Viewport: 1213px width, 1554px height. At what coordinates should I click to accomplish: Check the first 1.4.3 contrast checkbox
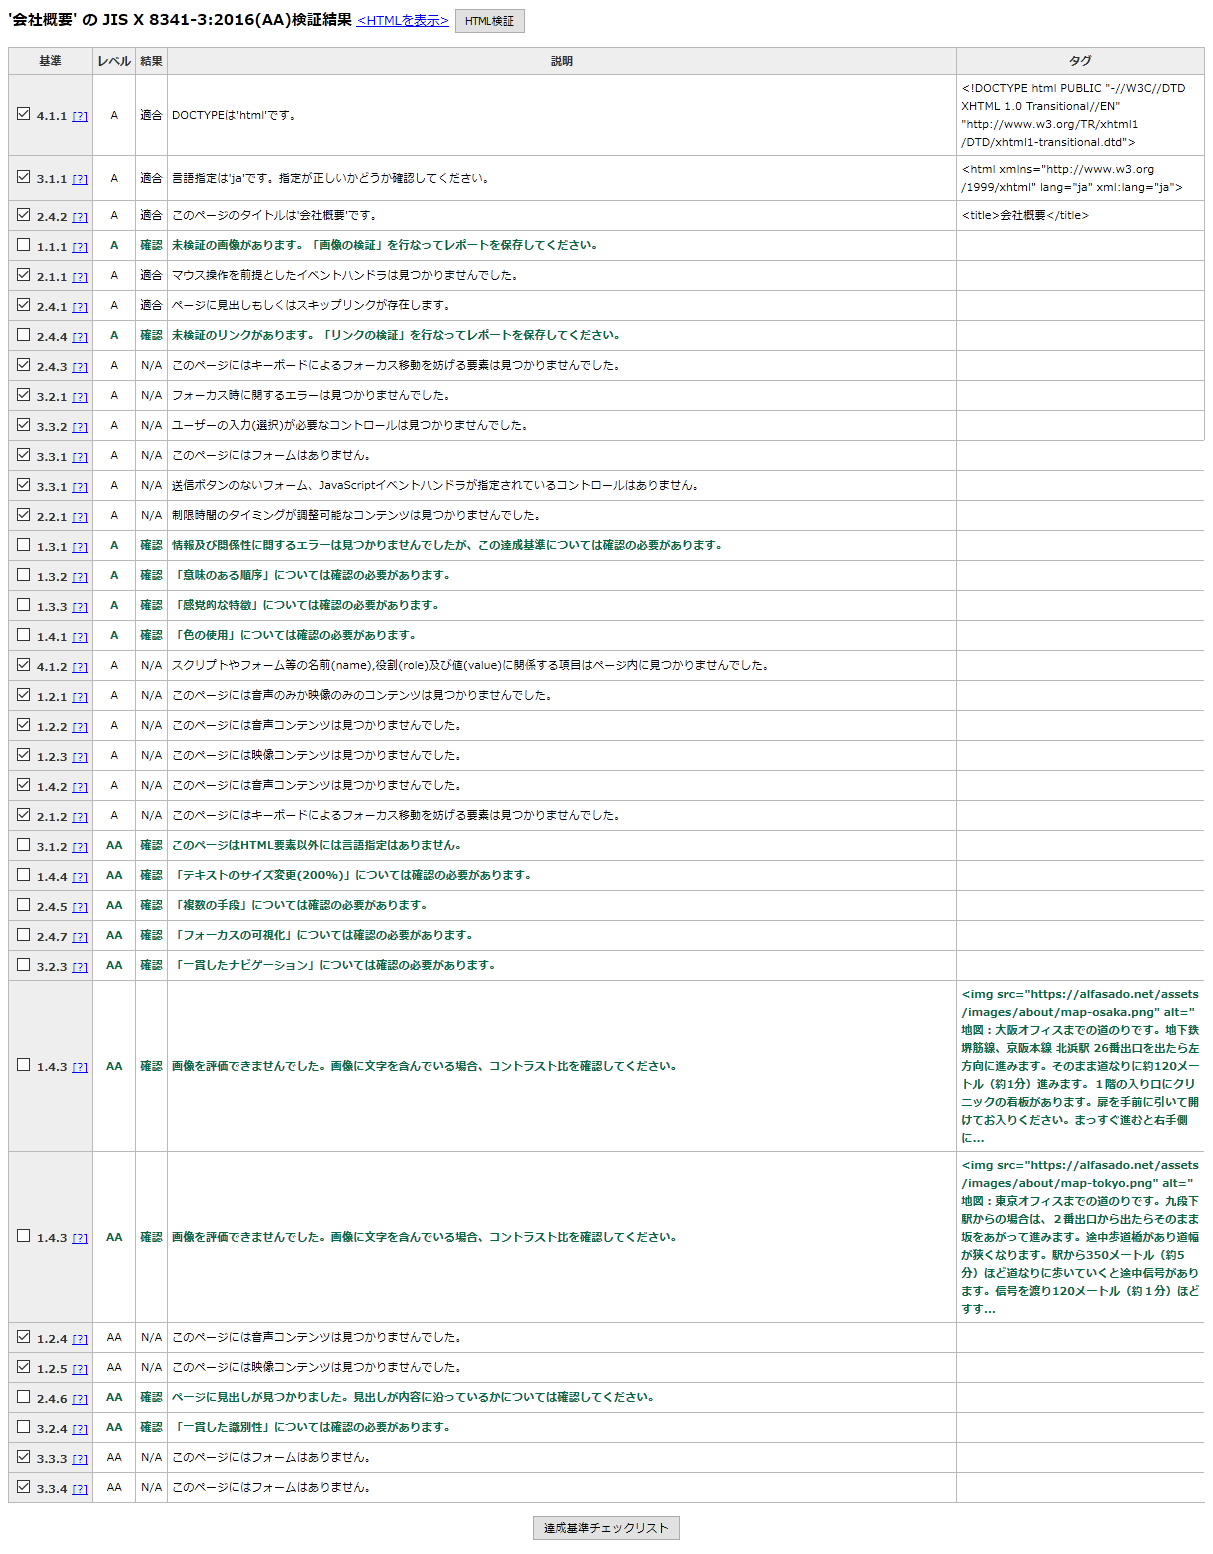point(22,1067)
